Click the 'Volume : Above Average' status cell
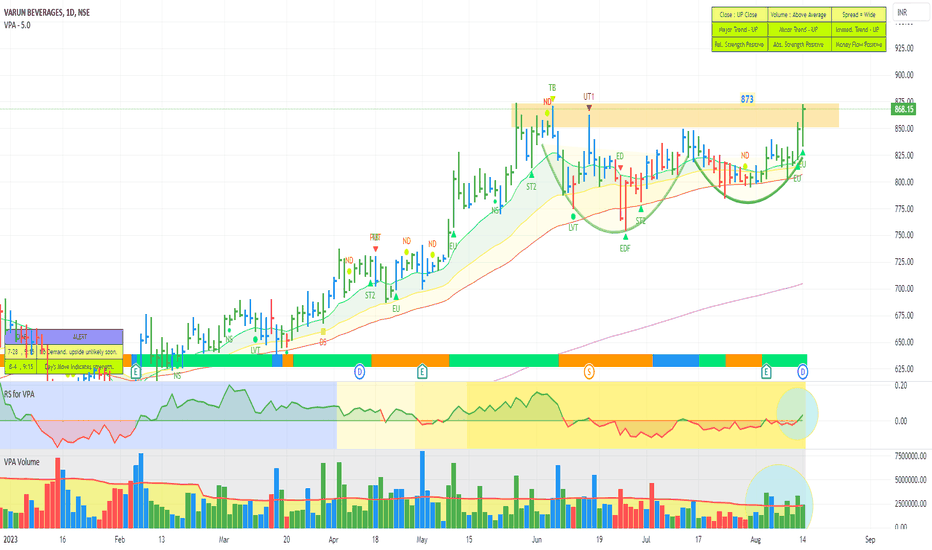The image size is (932, 550). 798,15
